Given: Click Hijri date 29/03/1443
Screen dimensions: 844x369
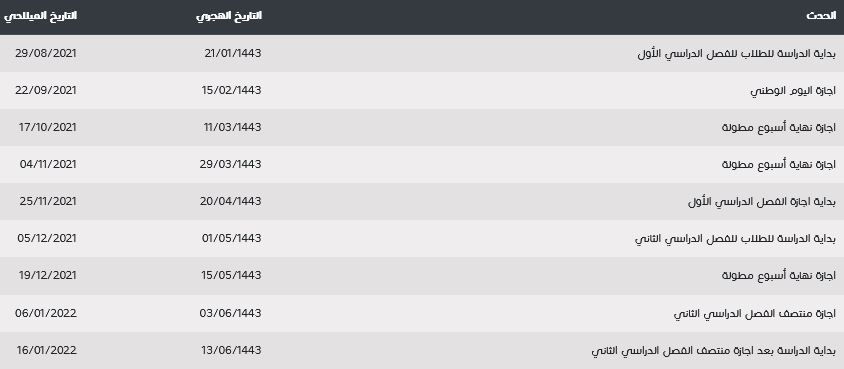Looking at the screenshot, I should [x=230, y=164].
